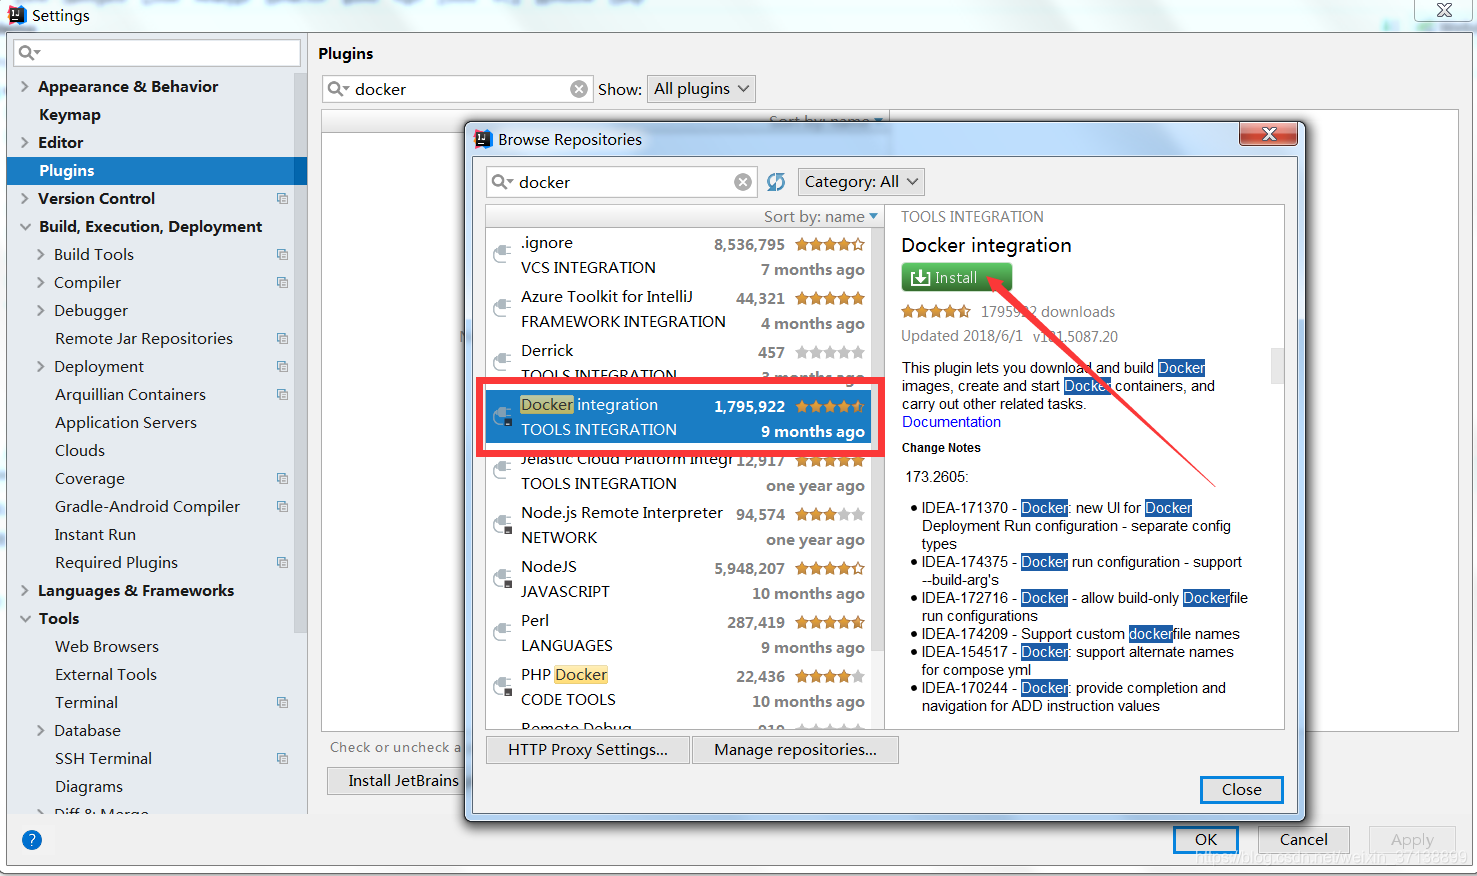Click the plugin description scrollbar
The height and width of the screenshot is (876, 1477).
click(x=1277, y=366)
